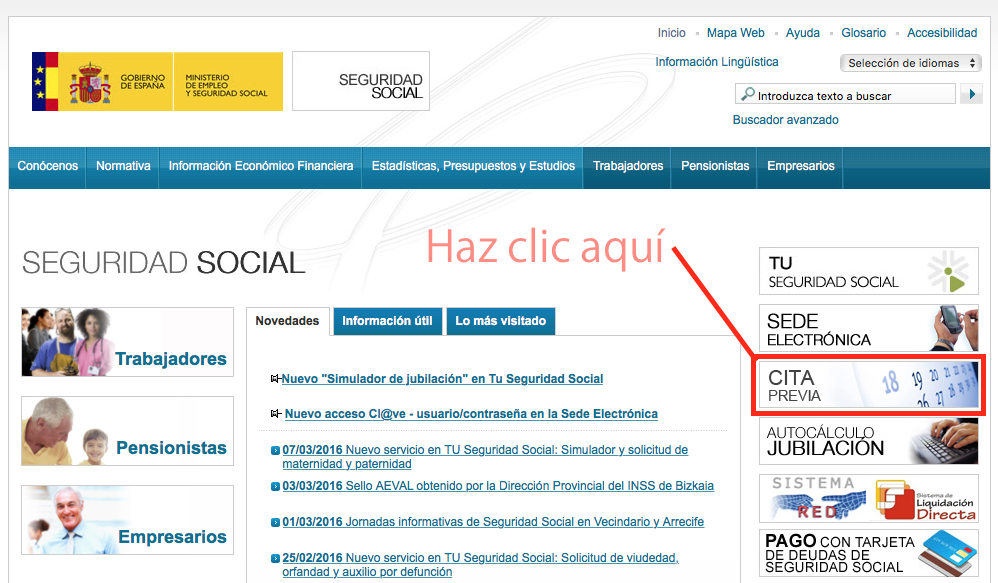Open Nuevo acceso Cl@ve usuario/contraseña link

tap(471, 414)
